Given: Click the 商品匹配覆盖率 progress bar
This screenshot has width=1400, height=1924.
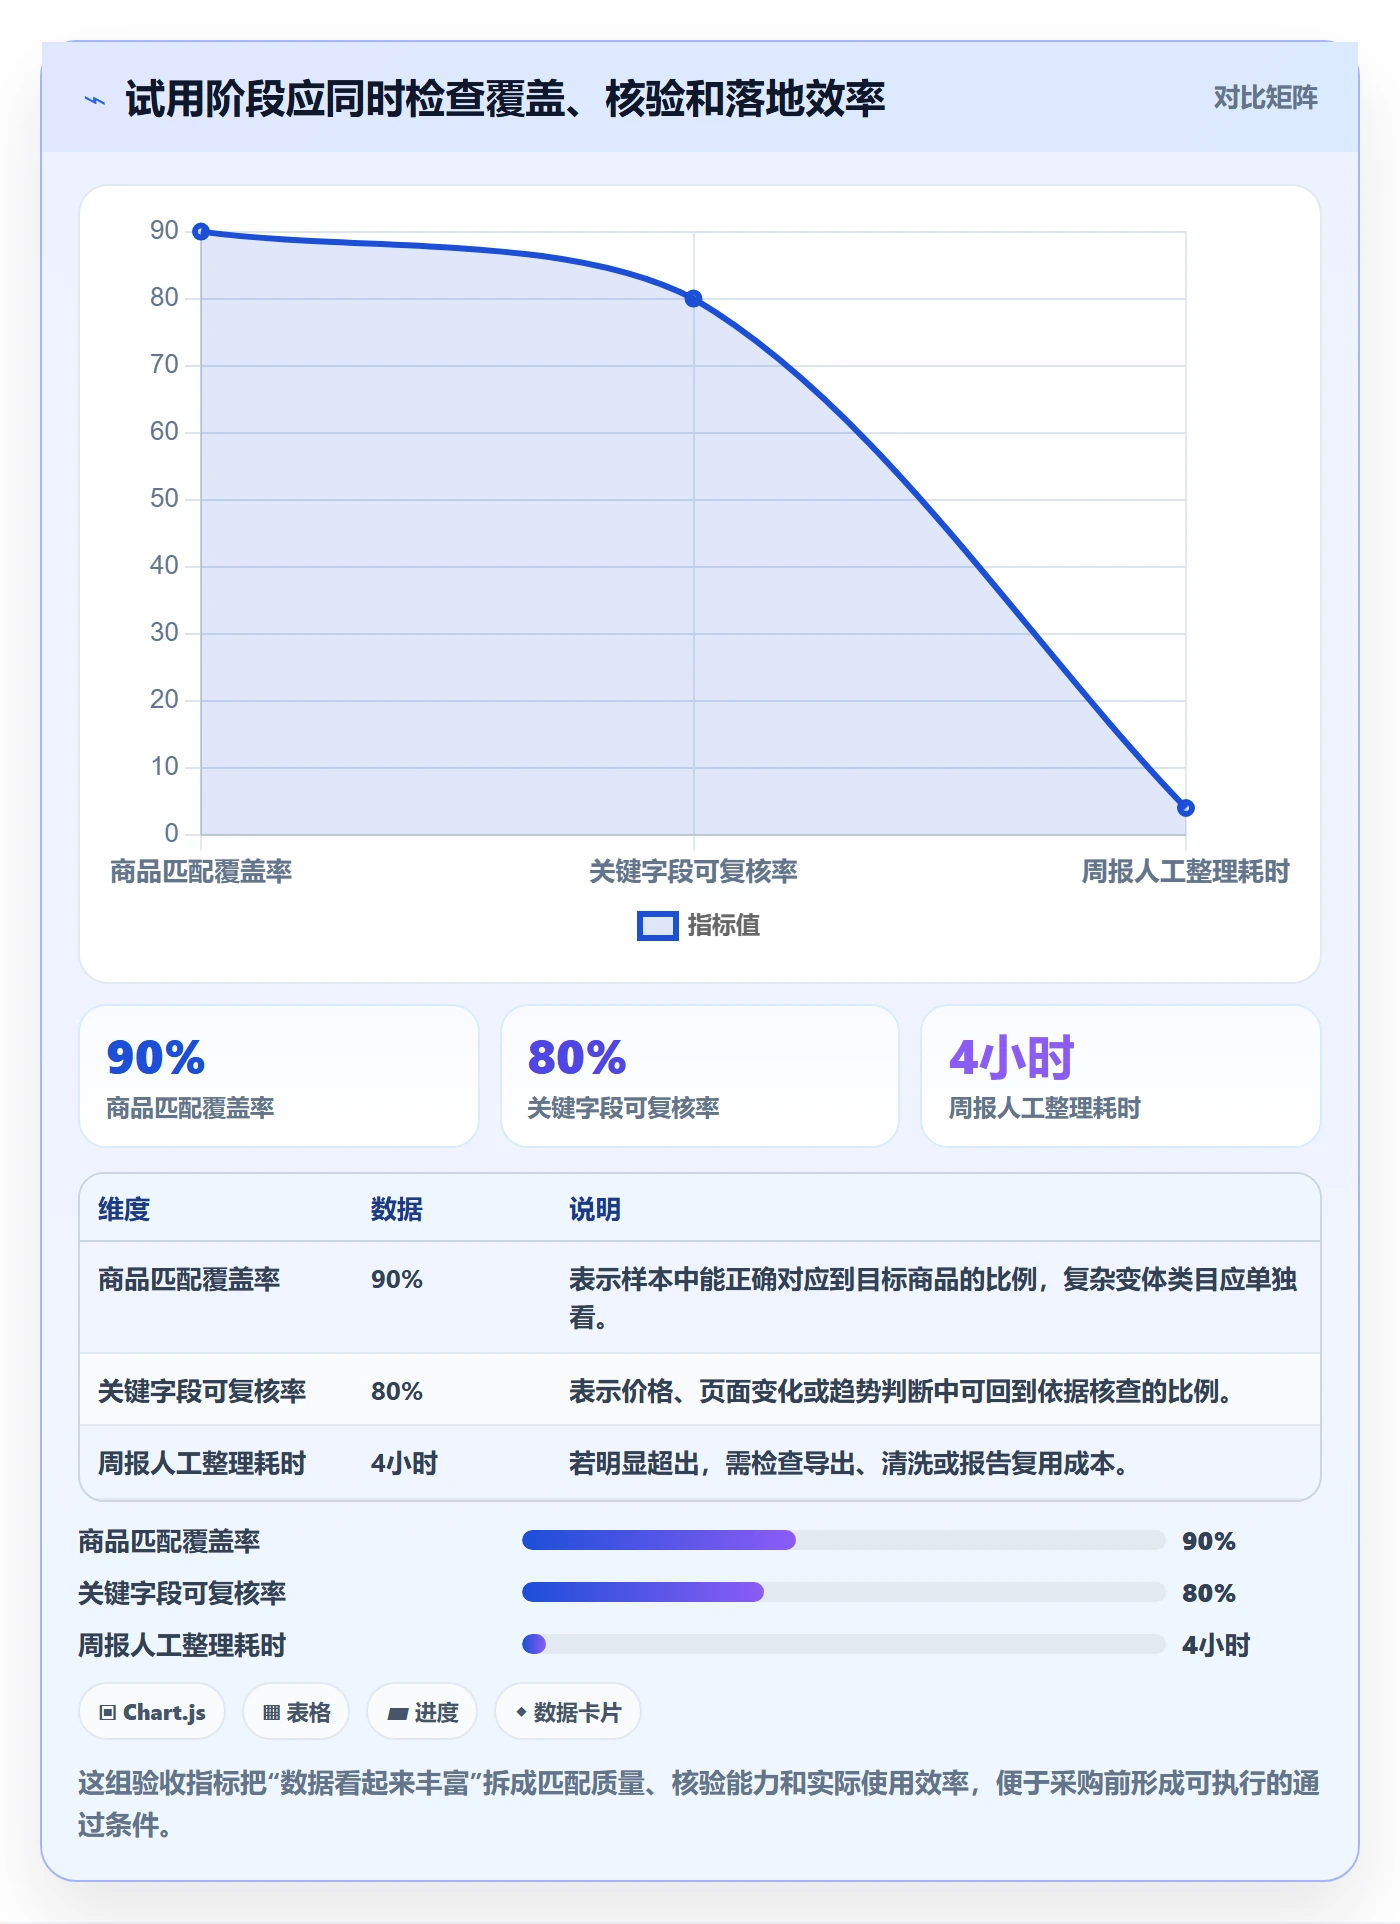Looking at the screenshot, I should (x=844, y=1540).
